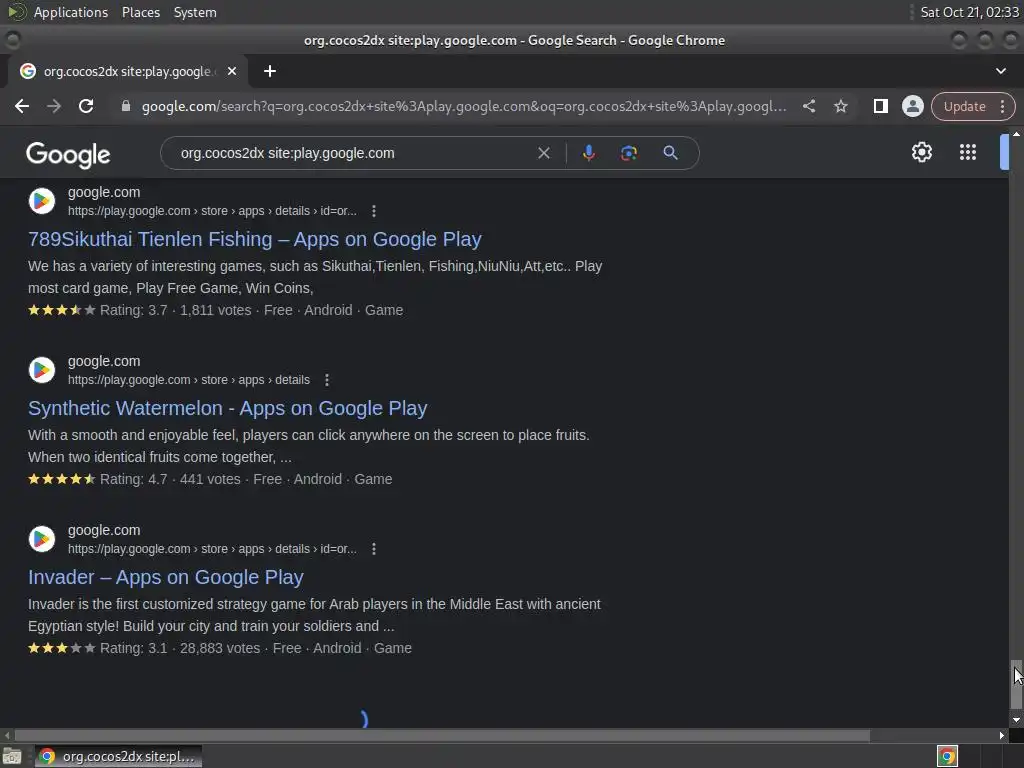This screenshot has height=768, width=1024.
Task: Click Play Store favicon of Invader result
Action: tap(42, 539)
